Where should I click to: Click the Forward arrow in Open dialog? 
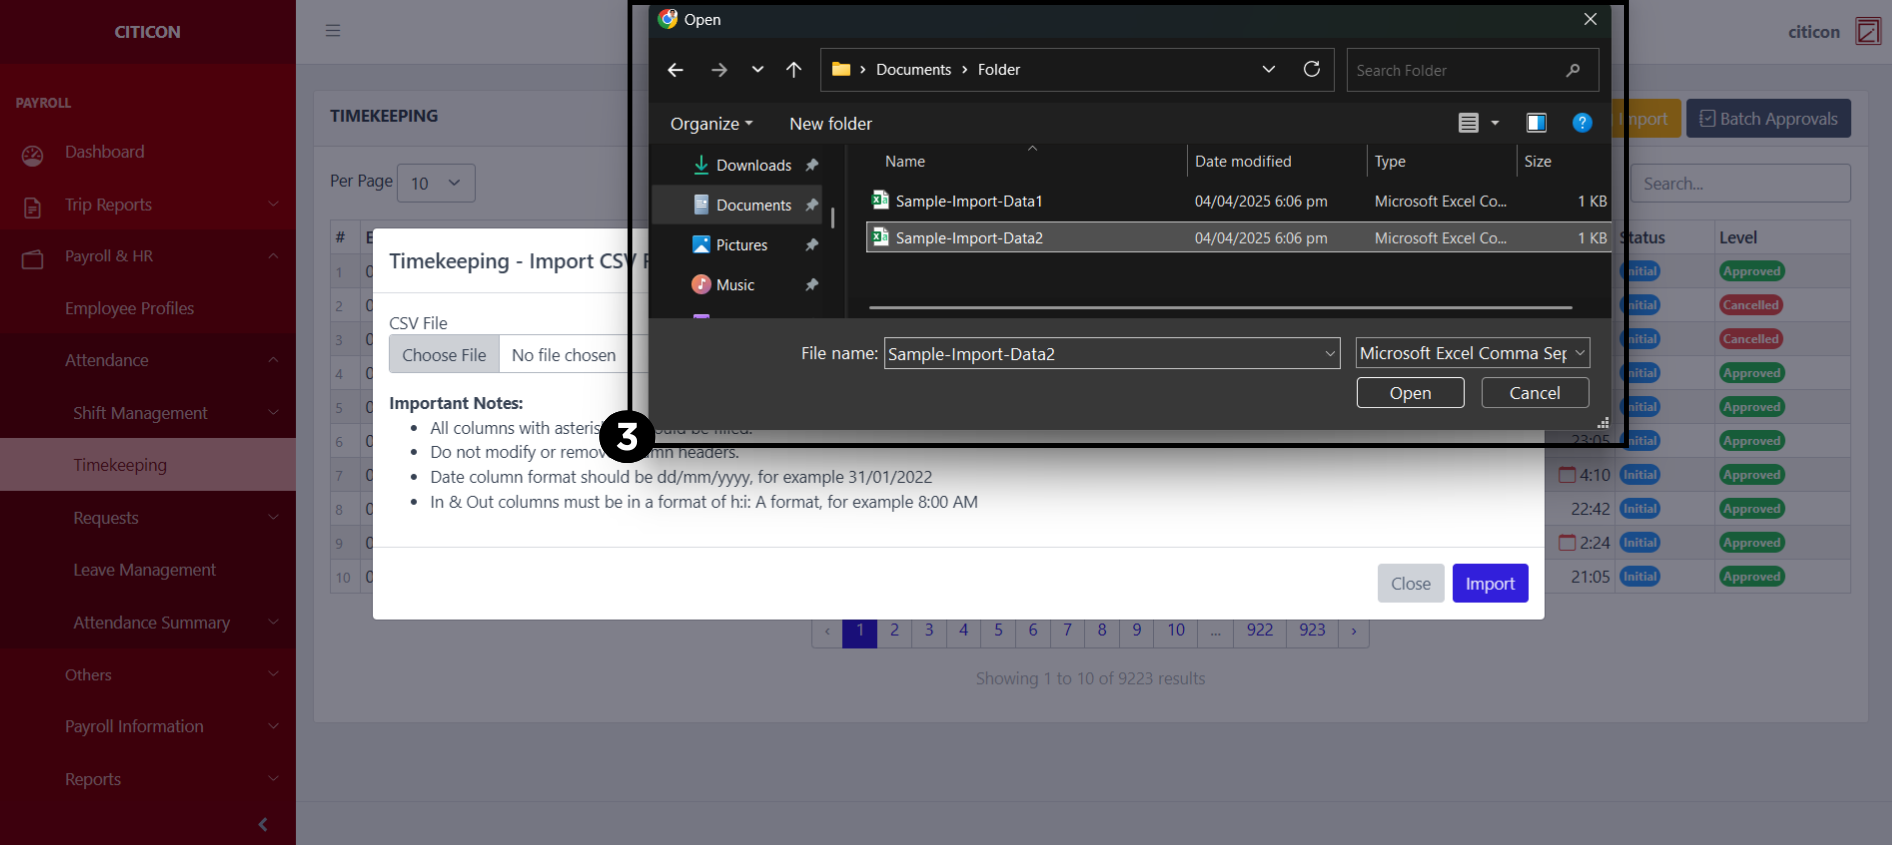tap(719, 70)
